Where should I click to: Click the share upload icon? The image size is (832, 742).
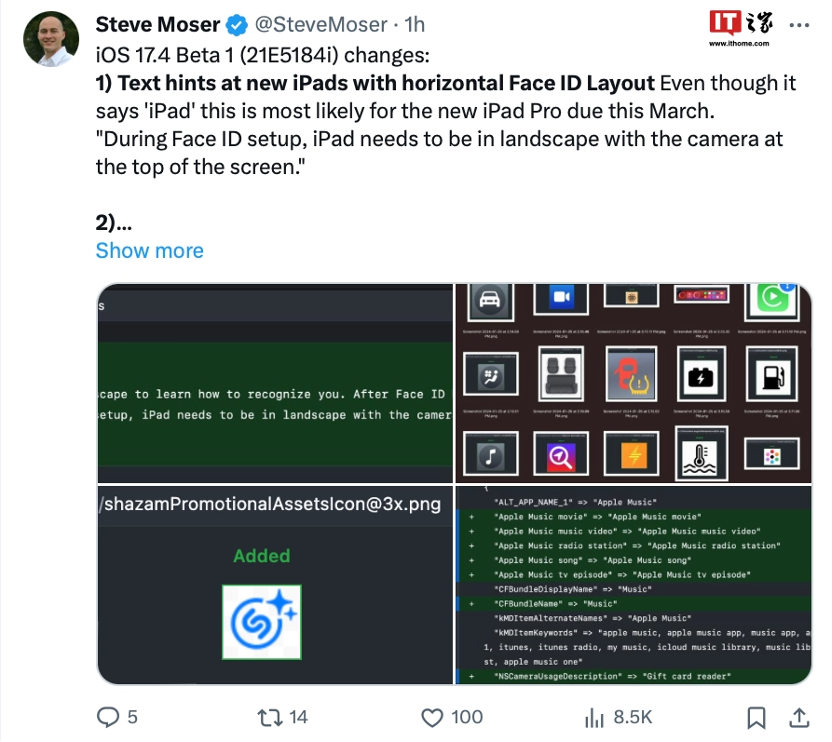pos(799,718)
